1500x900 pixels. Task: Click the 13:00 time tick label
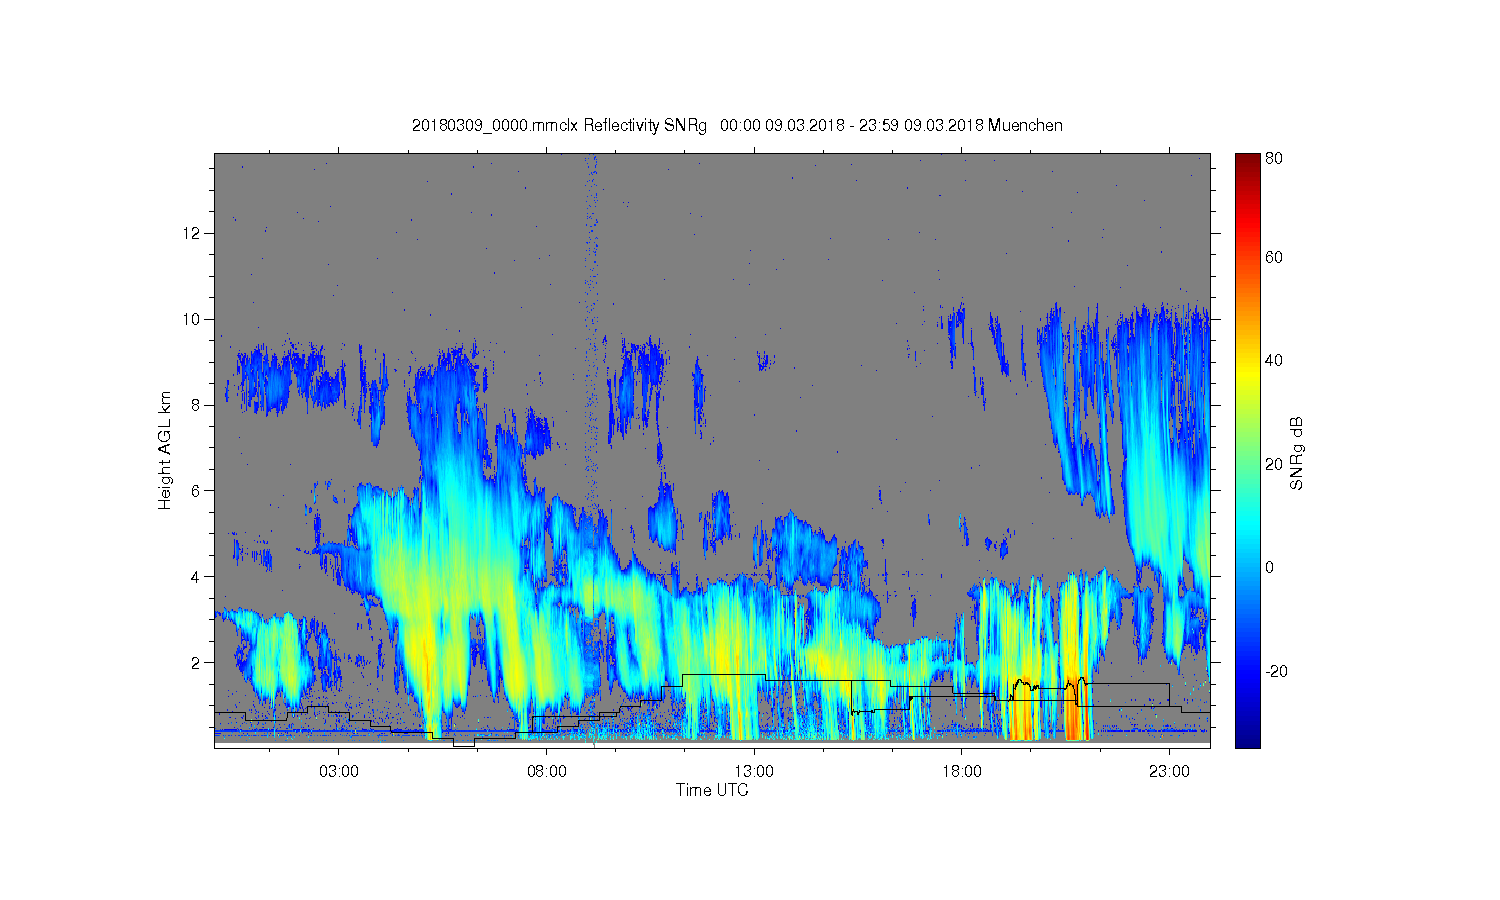[x=754, y=772]
